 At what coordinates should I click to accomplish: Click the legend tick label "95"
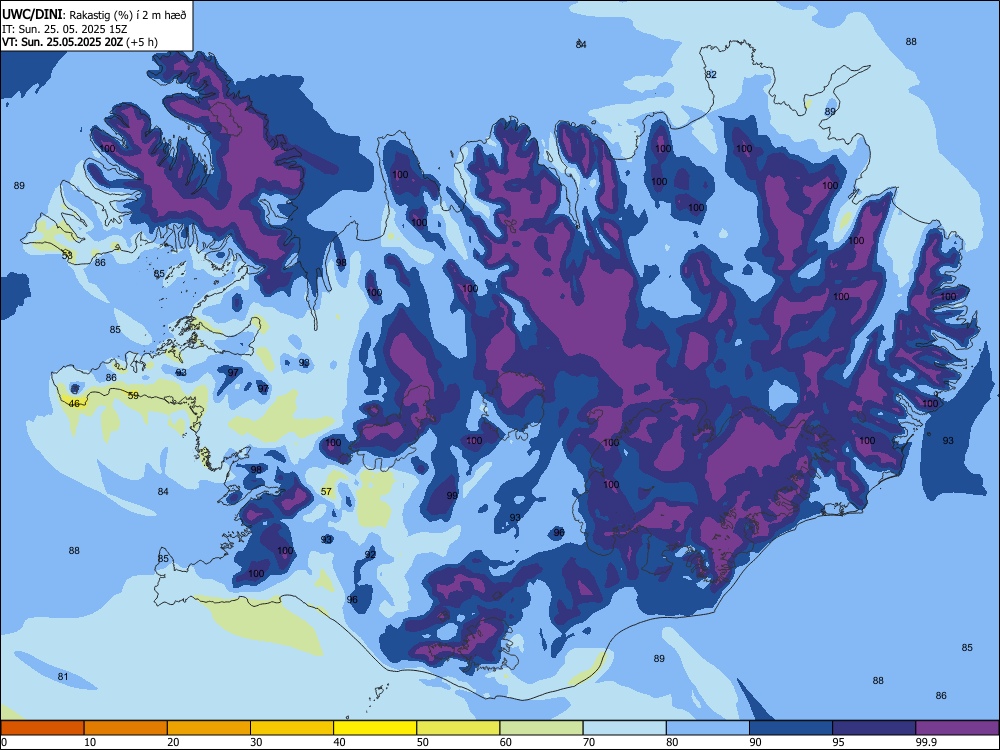click(x=839, y=742)
